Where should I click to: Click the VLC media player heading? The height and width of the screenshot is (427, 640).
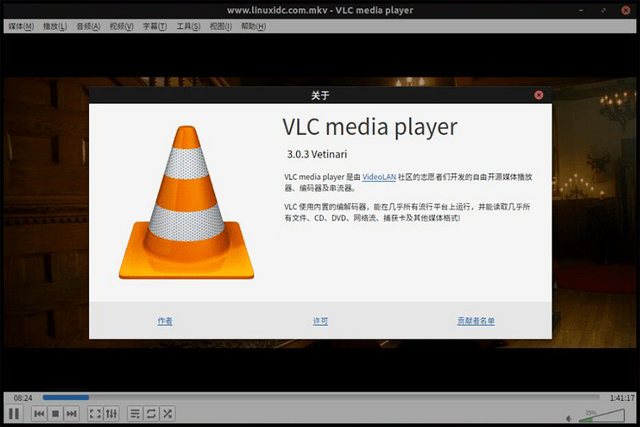[370, 127]
